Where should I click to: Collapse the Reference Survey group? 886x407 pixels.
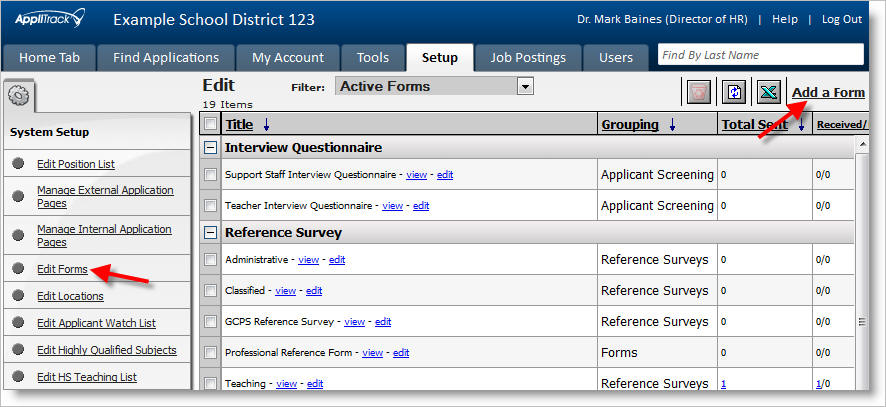[x=210, y=233]
